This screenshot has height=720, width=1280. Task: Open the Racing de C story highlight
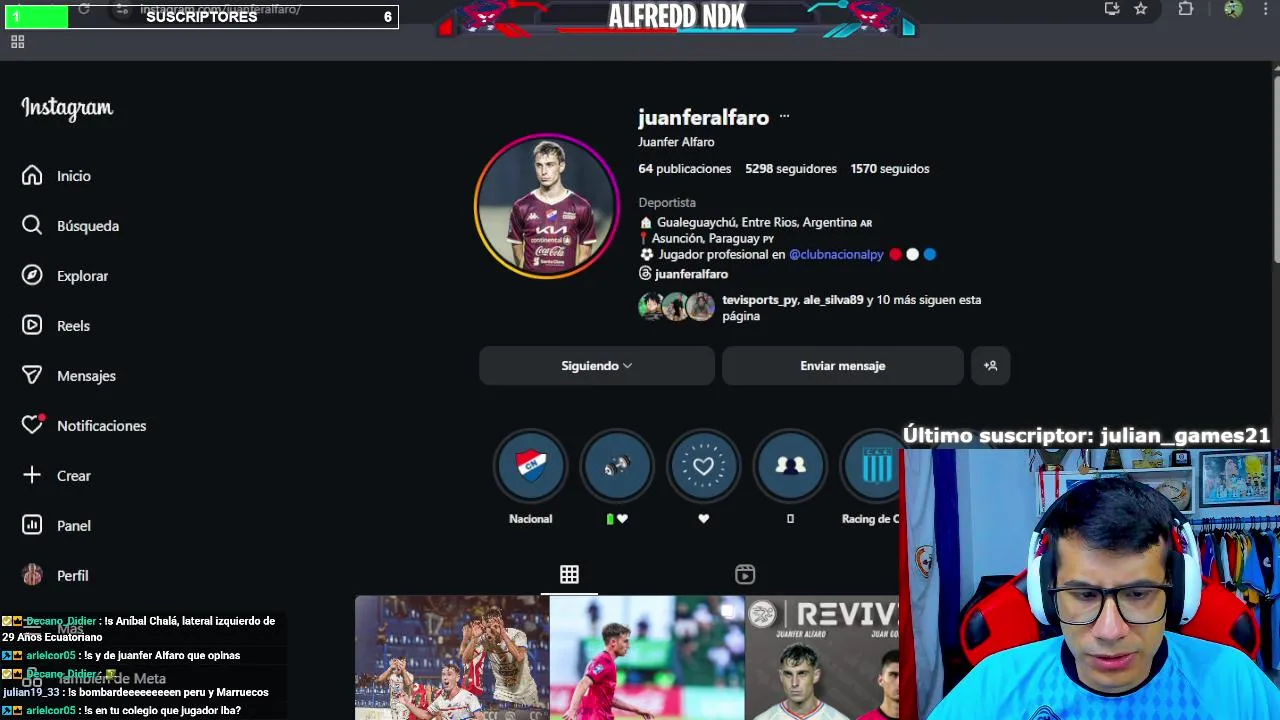tap(872, 465)
